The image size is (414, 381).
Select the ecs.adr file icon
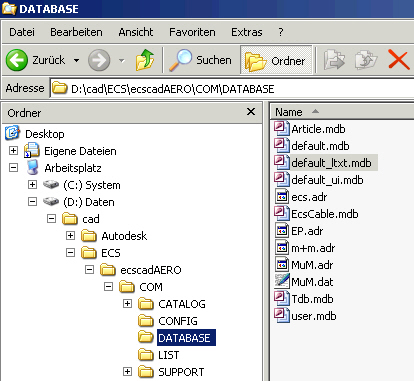pyautogui.click(x=281, y=197)
